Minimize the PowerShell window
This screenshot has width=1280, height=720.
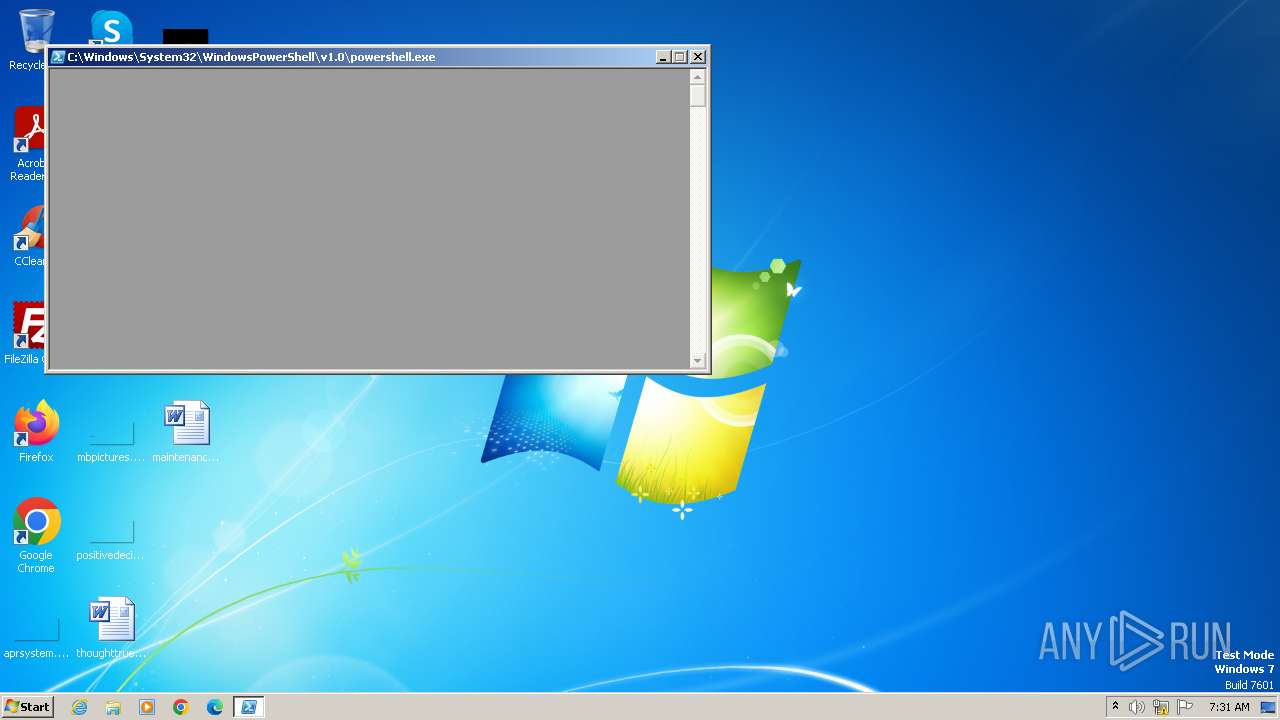[663, 57]
